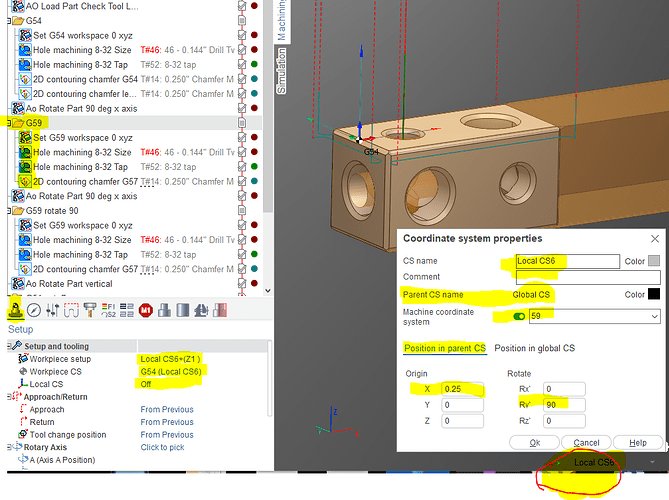669x500 pixels.
Task: Collapse the G54 folder in operations tree
Action: click(5, 20)
